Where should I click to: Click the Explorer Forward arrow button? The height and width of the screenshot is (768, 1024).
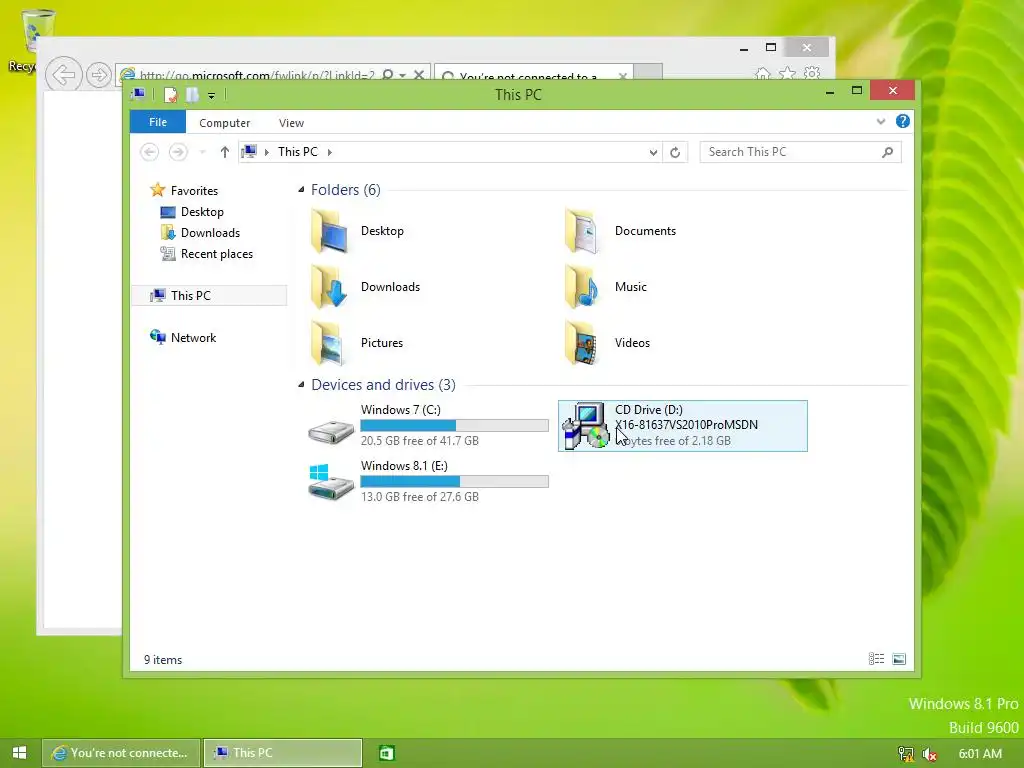coord(178,152)
